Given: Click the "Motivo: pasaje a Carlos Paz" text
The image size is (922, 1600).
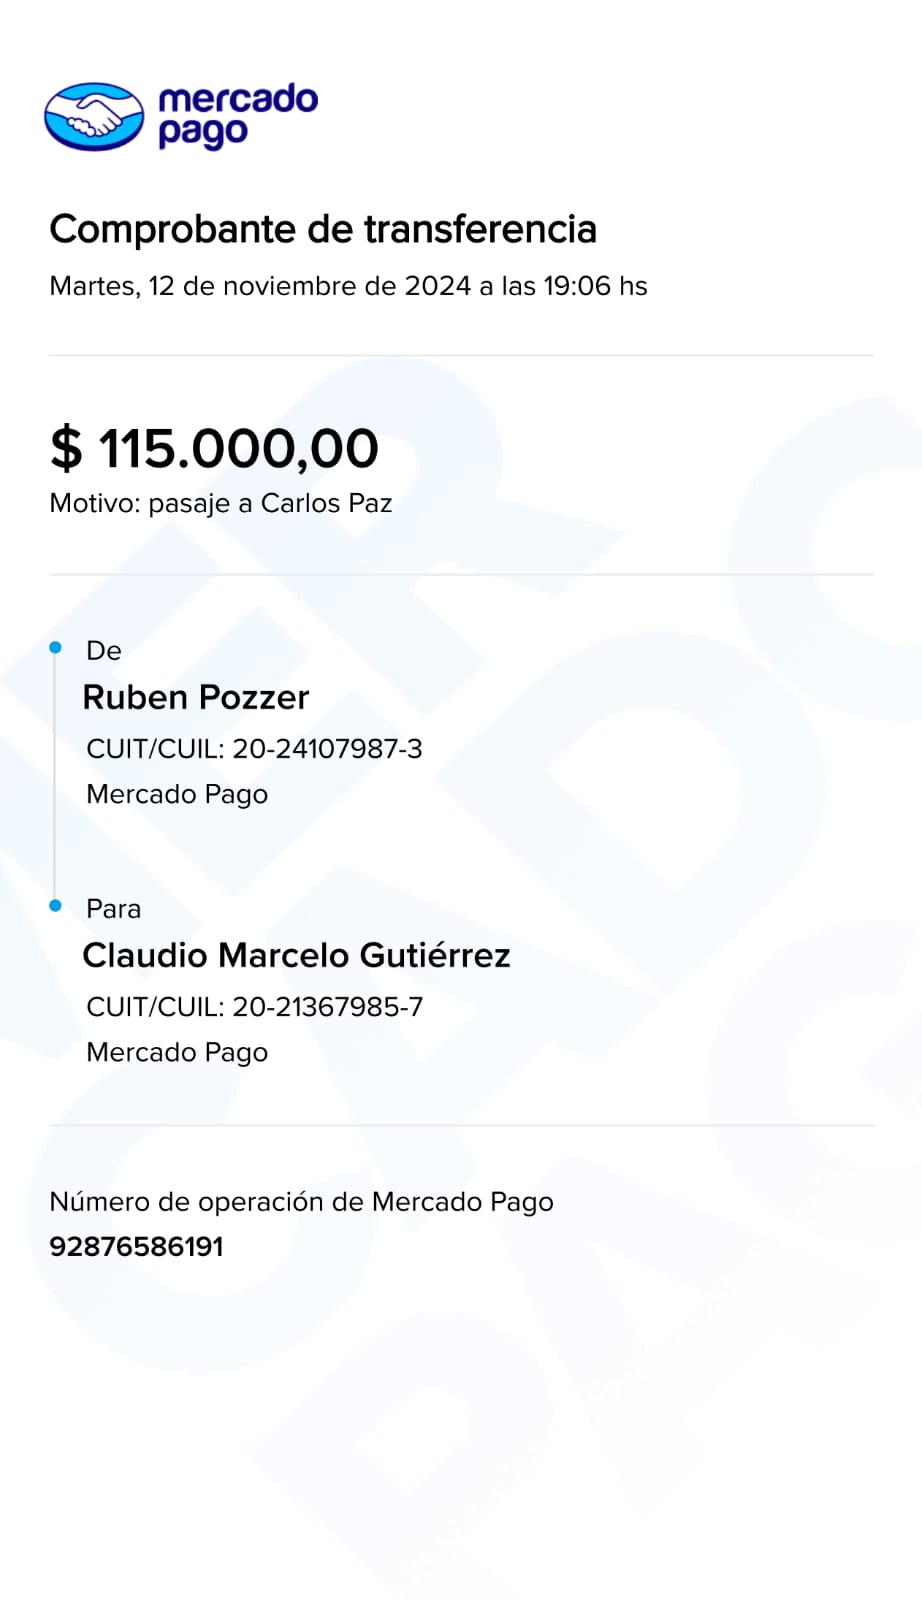Looking at the screenshot, I should [221, 503].
